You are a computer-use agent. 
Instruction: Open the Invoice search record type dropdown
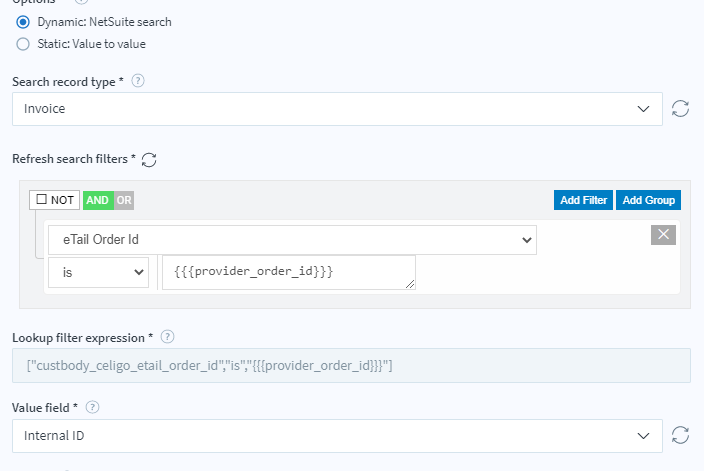point(337,109)
